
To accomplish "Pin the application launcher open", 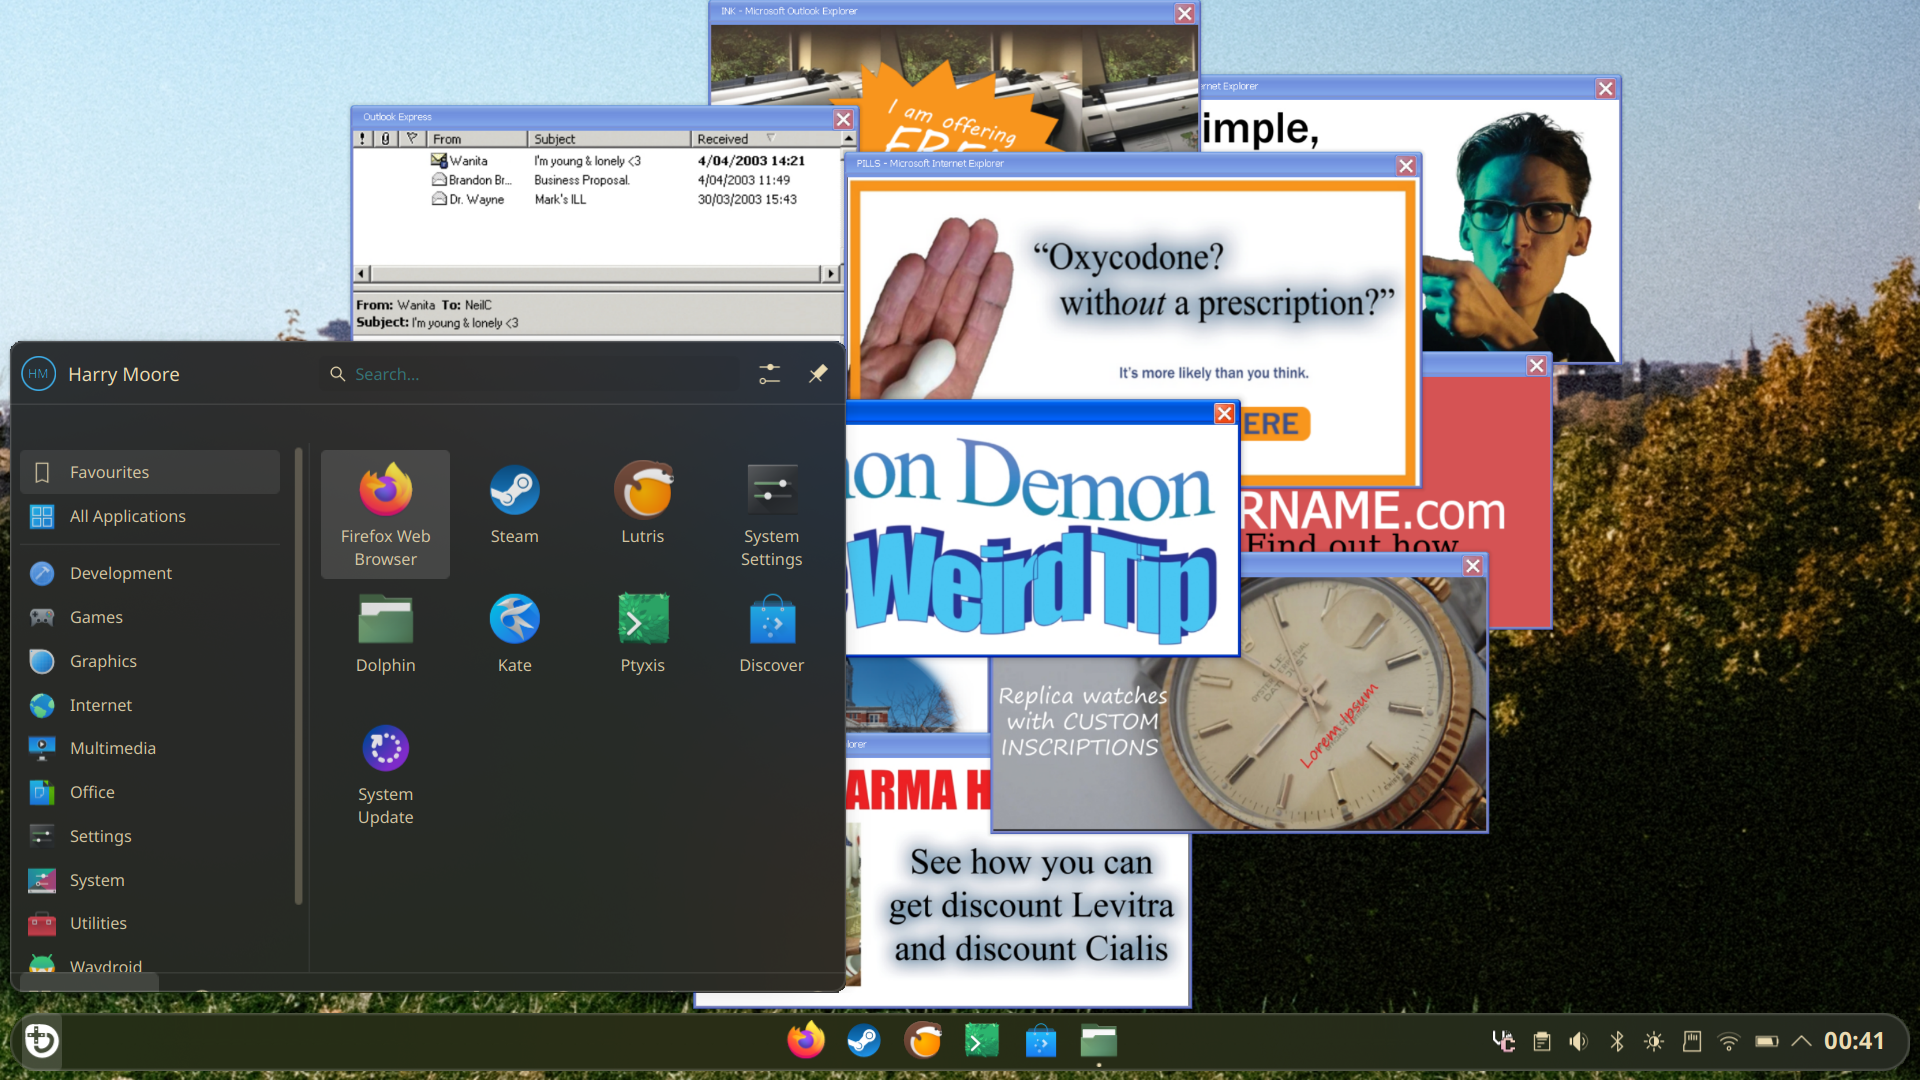I will pyautogui.click(x=818, y=373).
